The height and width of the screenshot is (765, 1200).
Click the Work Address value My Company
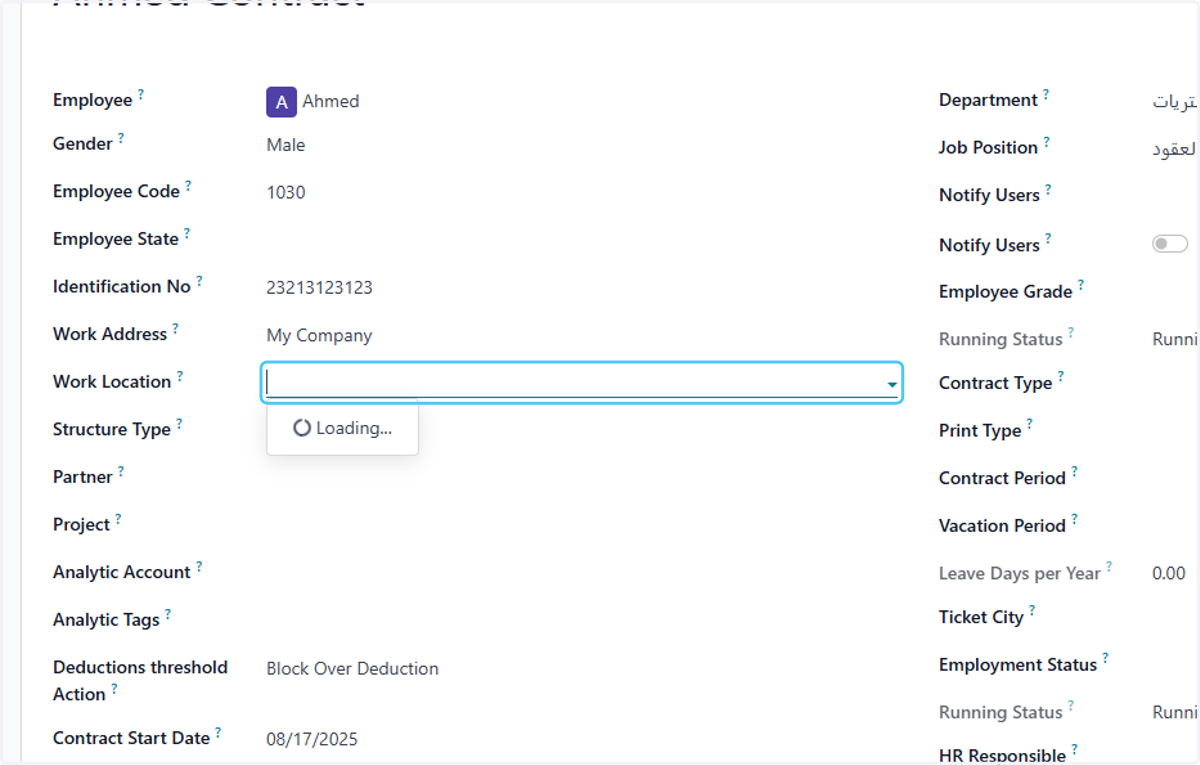(x=319, y=336)
